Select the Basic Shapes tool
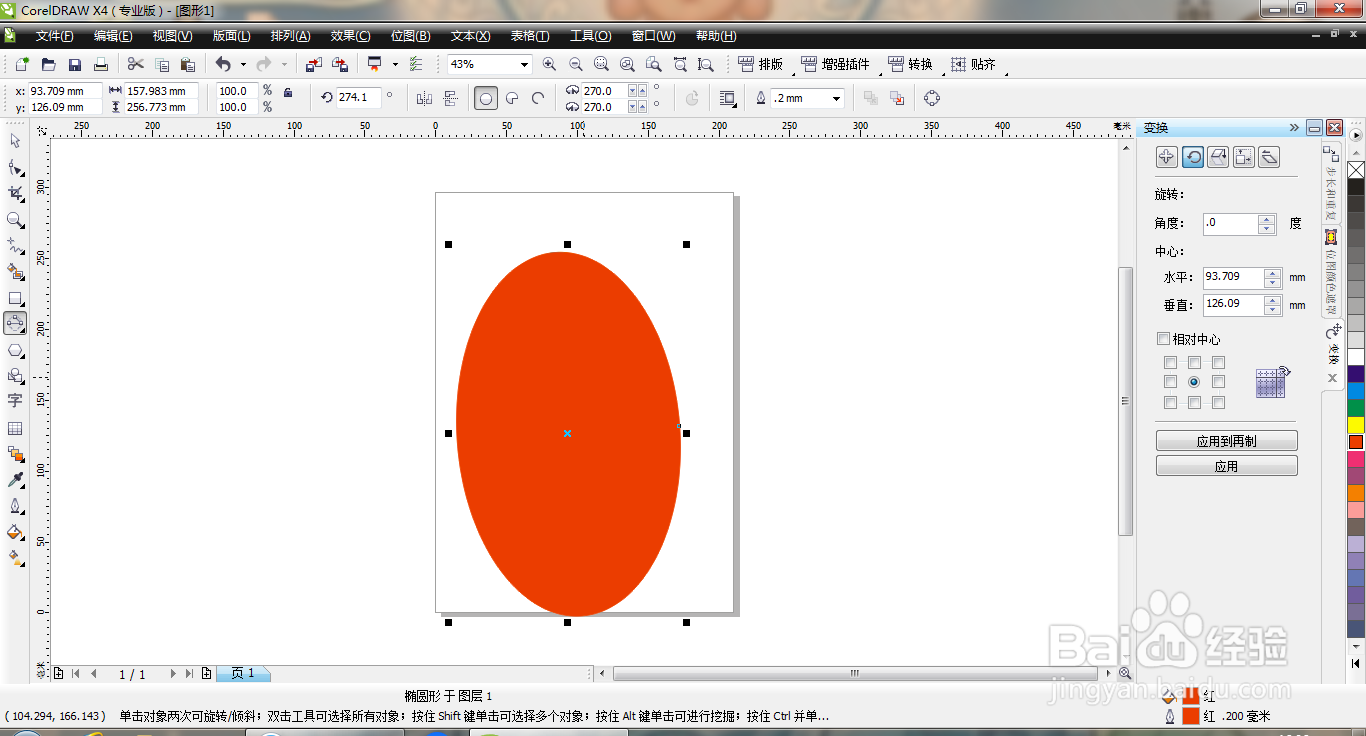The width and height of the screenshot is (1366, 736). click(15, 376)
